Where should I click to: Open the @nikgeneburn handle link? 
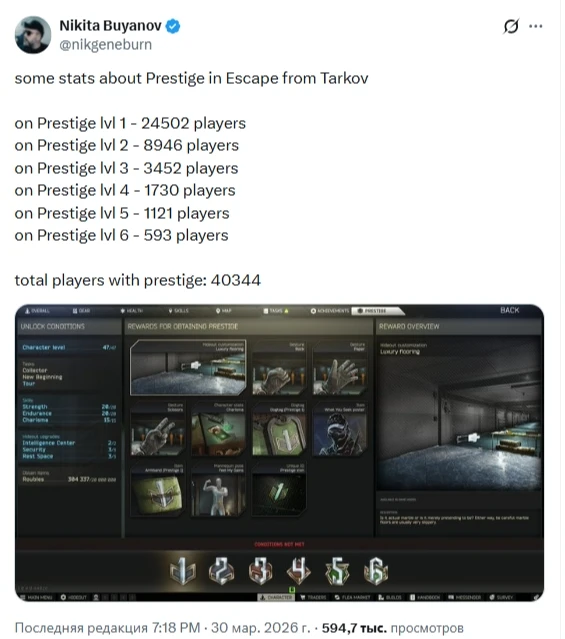click(106, 44)
